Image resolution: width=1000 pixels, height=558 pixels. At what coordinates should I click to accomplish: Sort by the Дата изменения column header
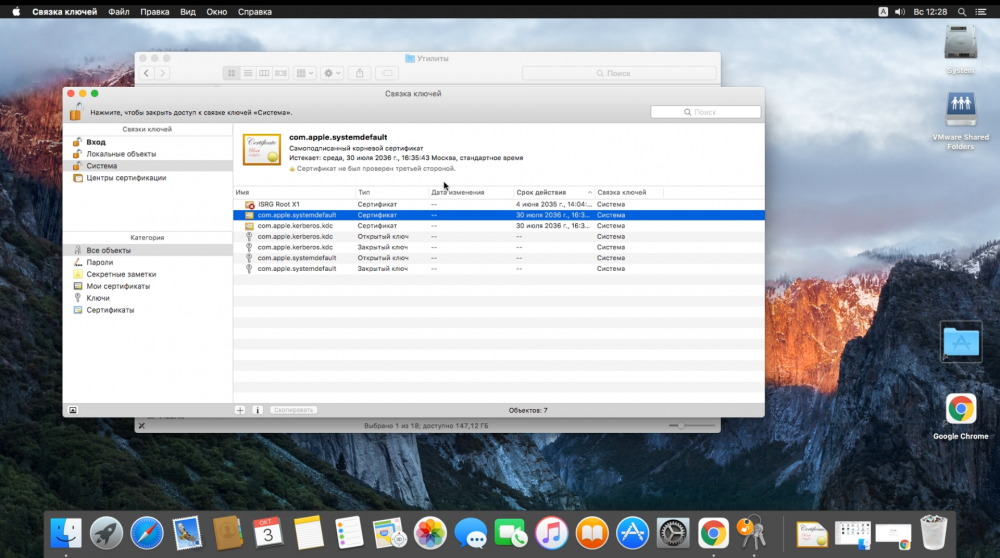pyautogui.click(x=471, y=192)
